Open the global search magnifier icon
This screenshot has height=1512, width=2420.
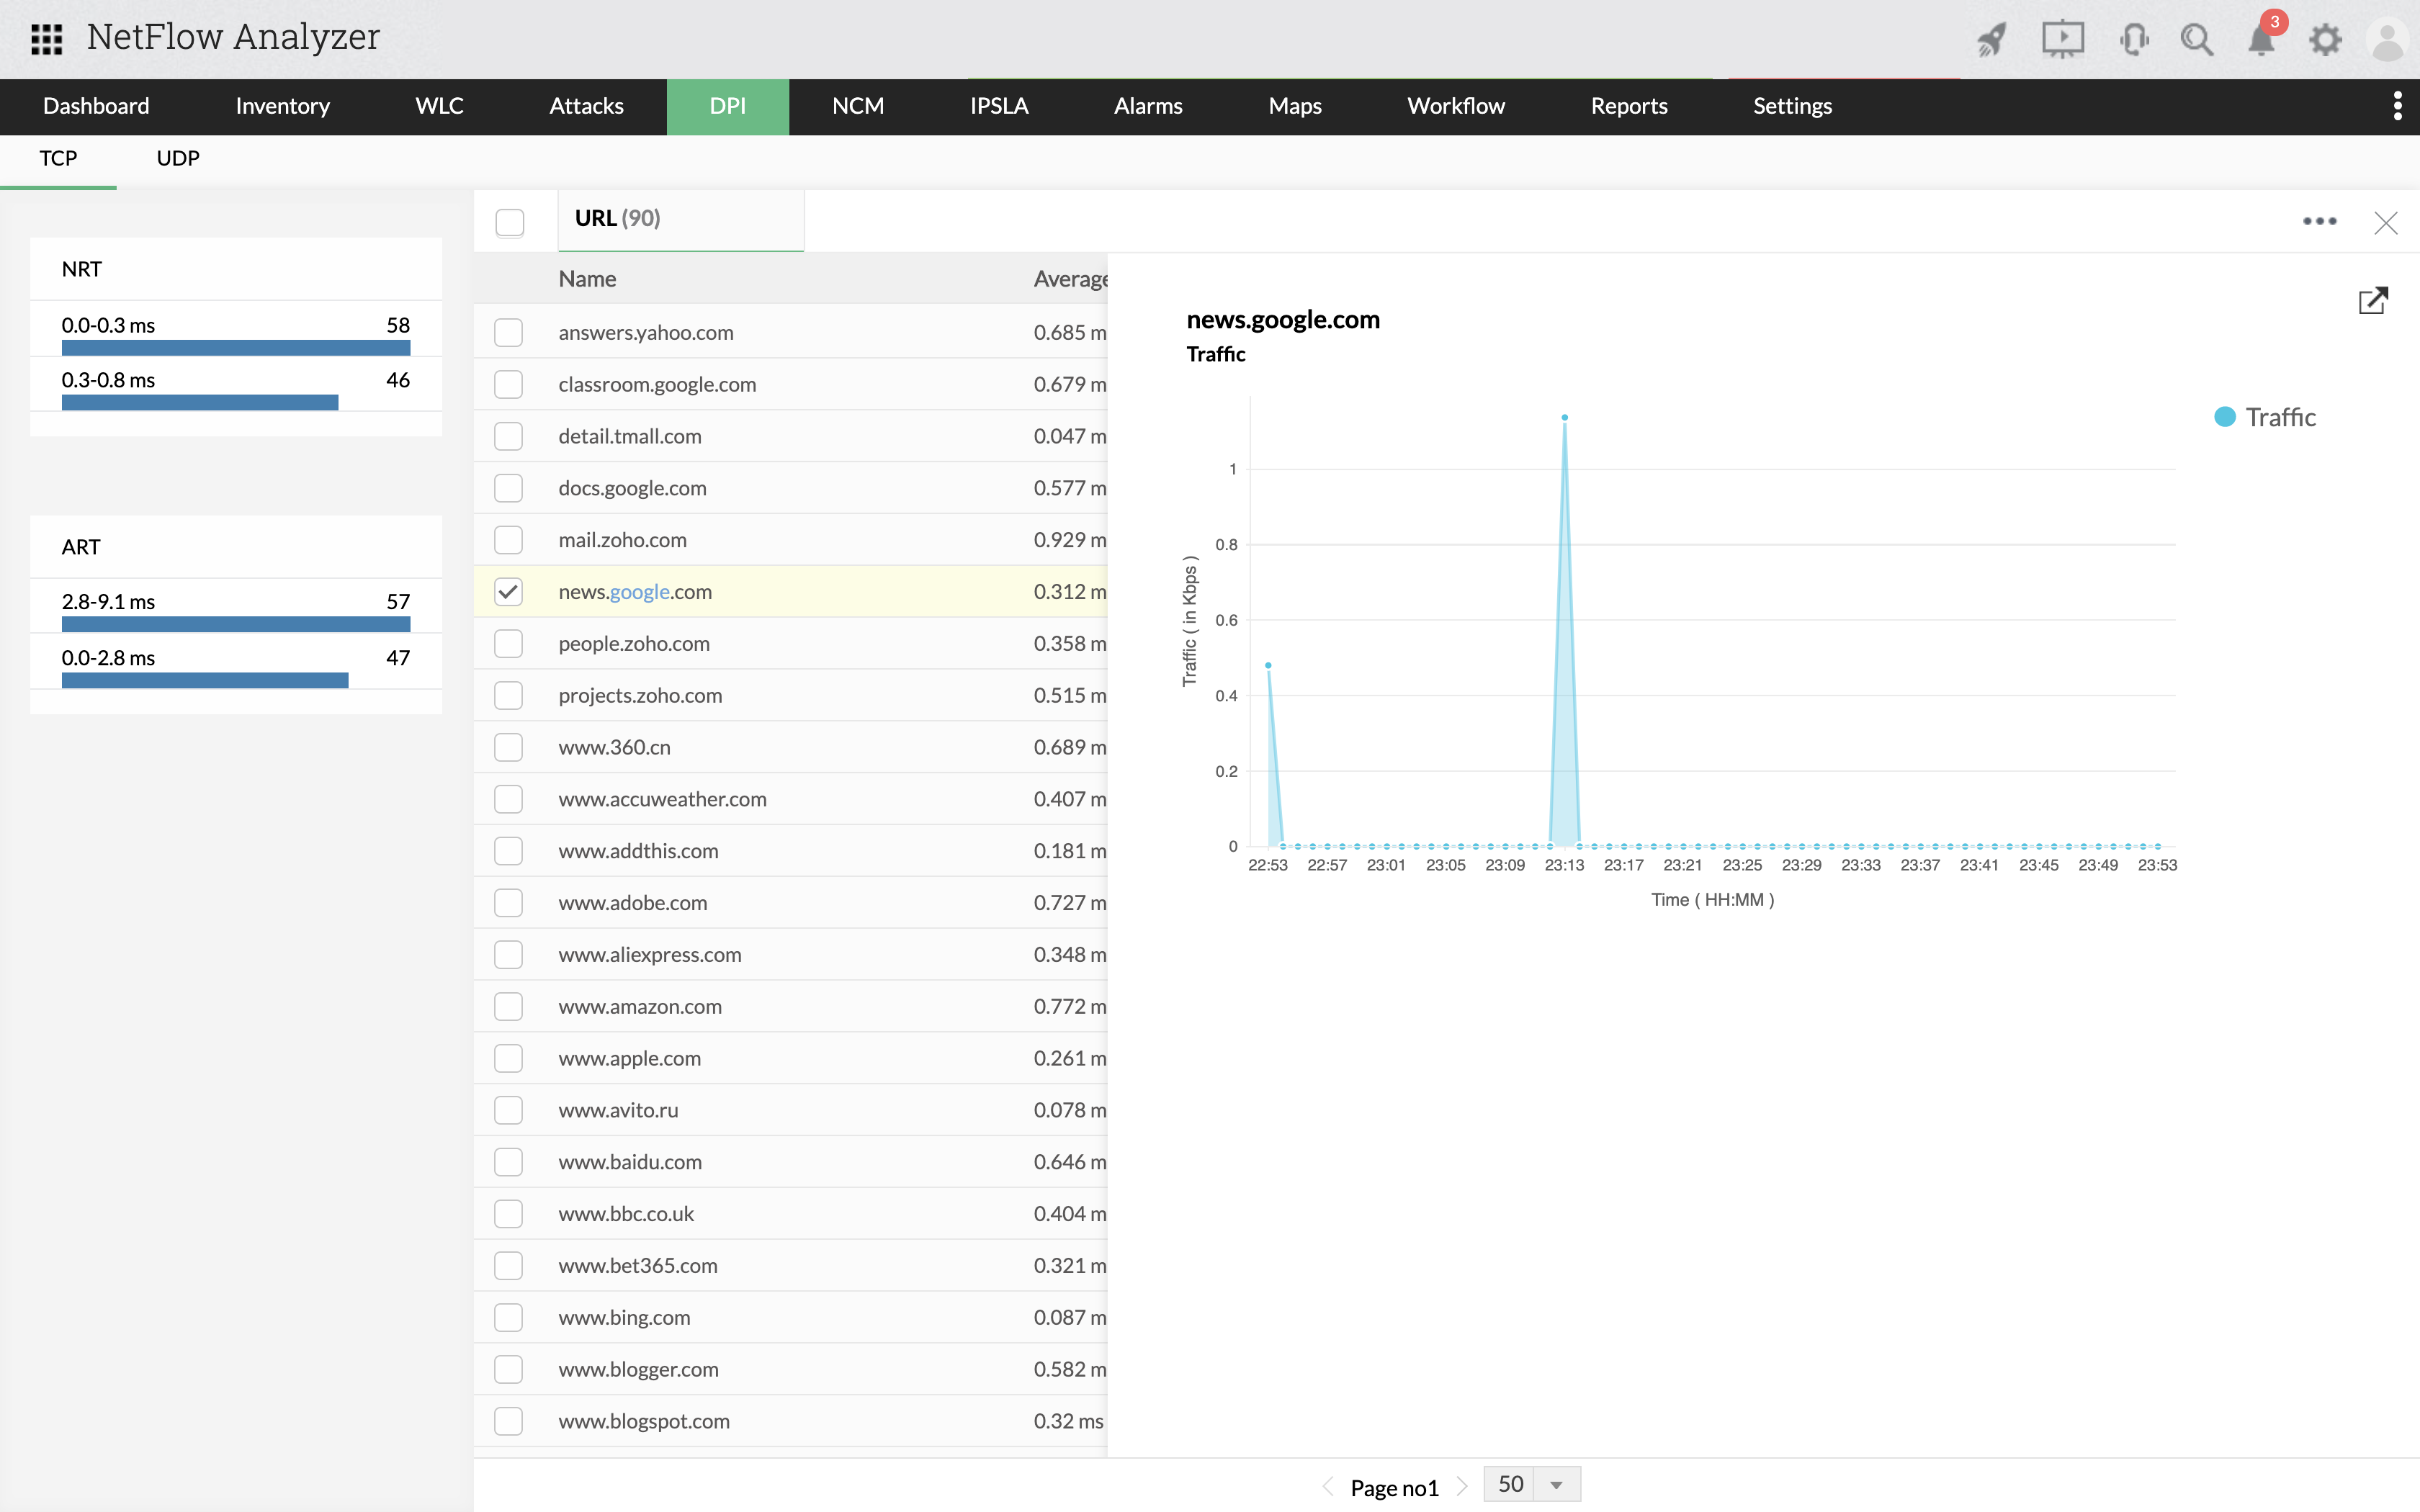coord(2197,39)
